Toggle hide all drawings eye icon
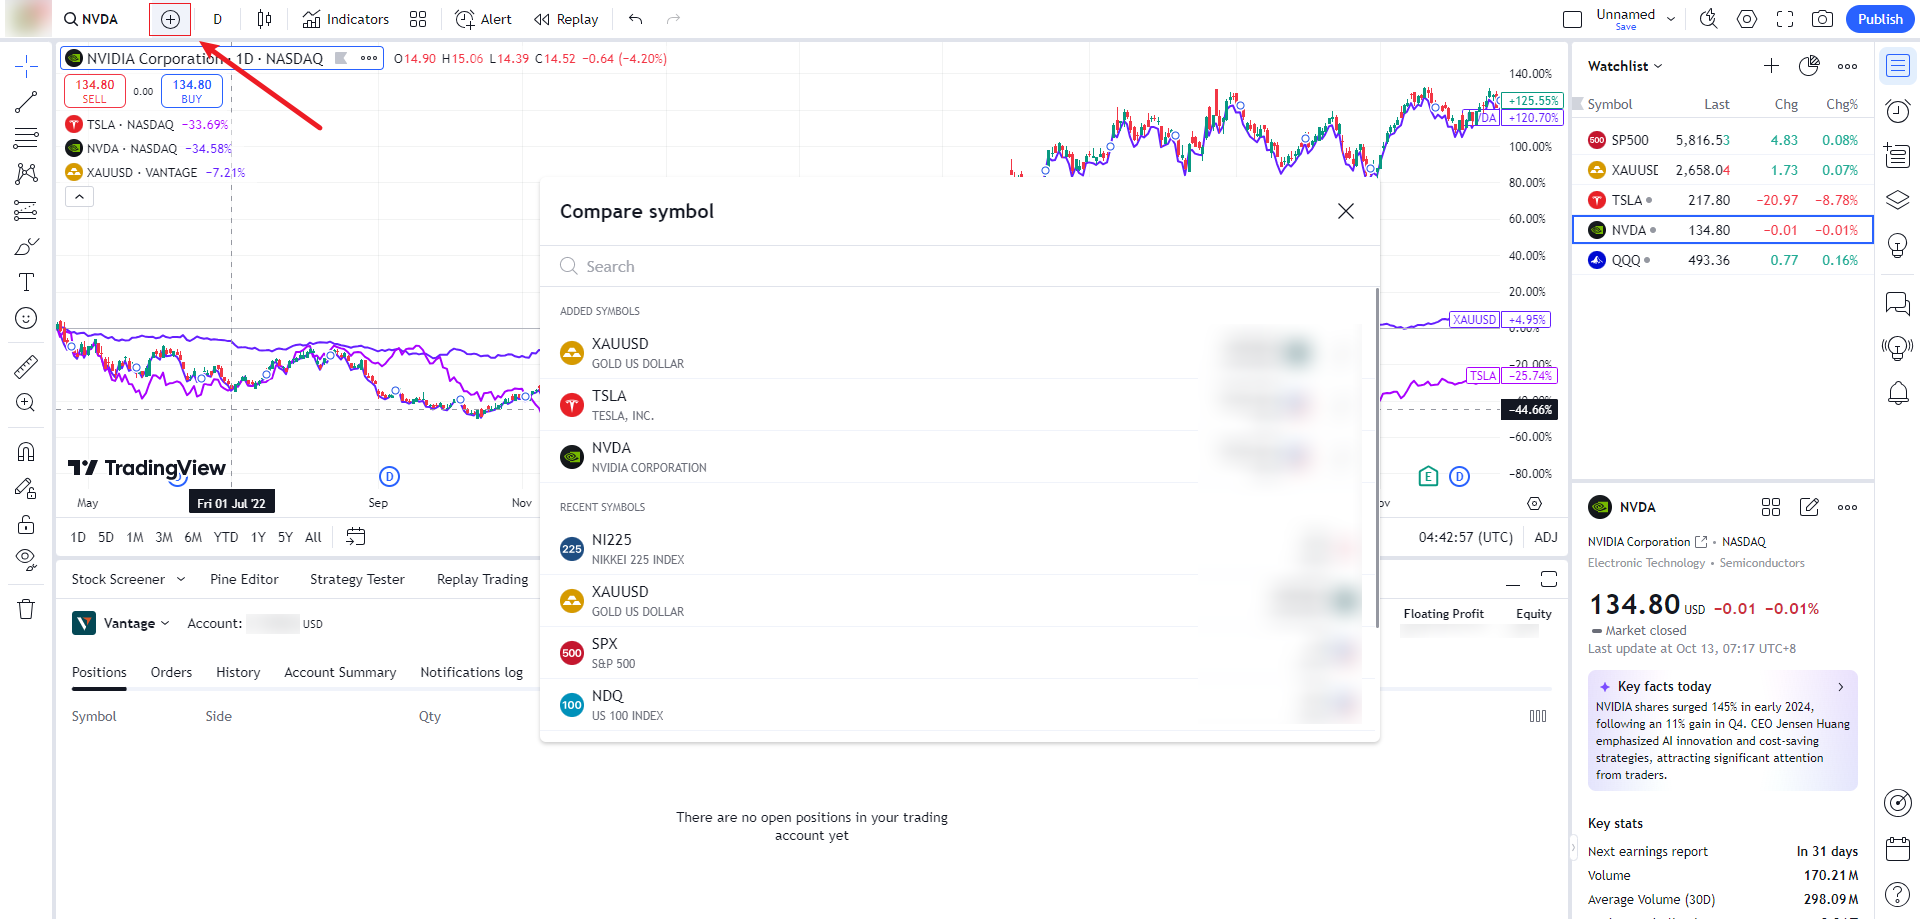Screen dimensions: 1920x919 coord(26,558)
